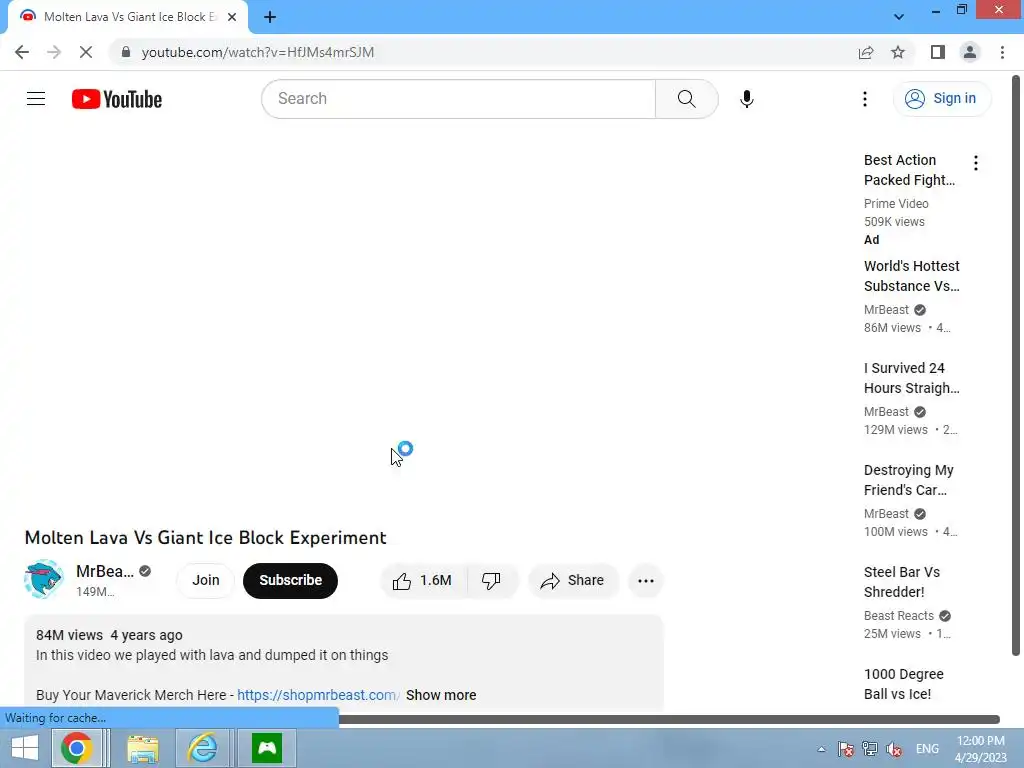
Task: Show hidden system tray icons
Action: click(x=821, y=749)
